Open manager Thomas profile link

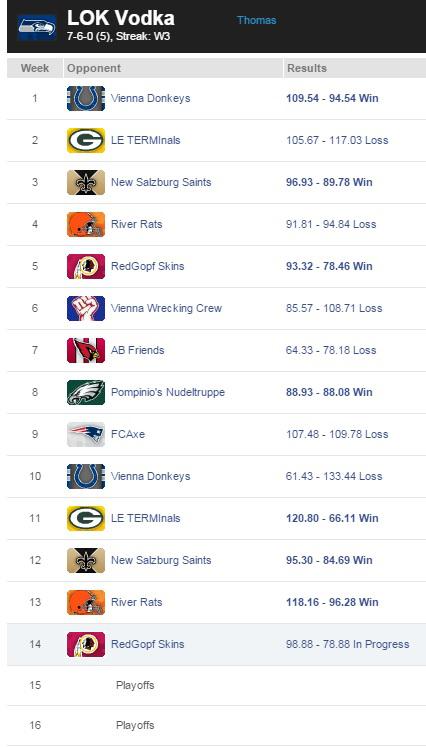coord(256,20)
